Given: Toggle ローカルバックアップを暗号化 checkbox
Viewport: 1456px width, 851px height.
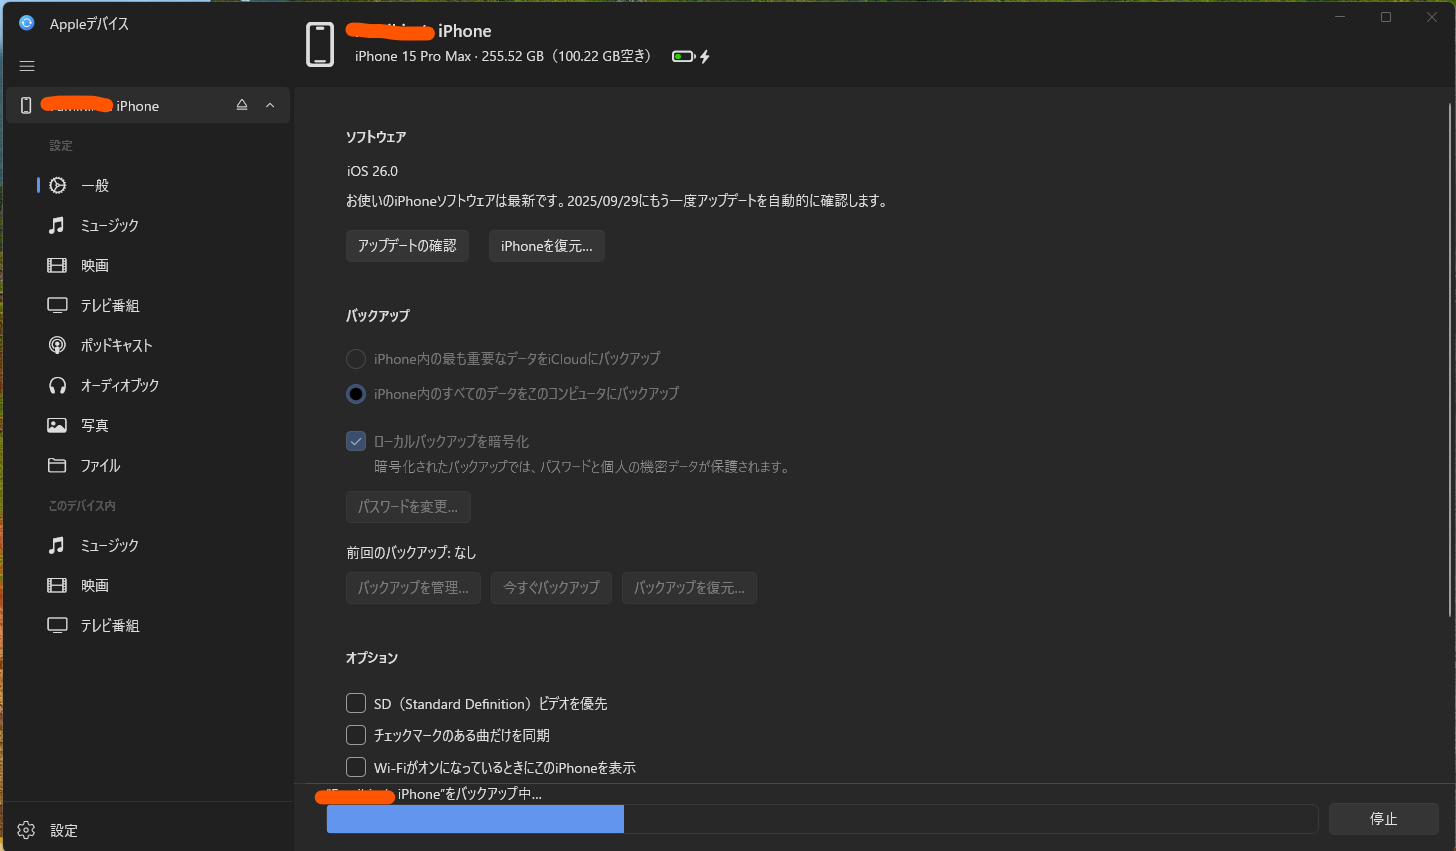Looking at the screenshot, I should (x=356, y=441).
